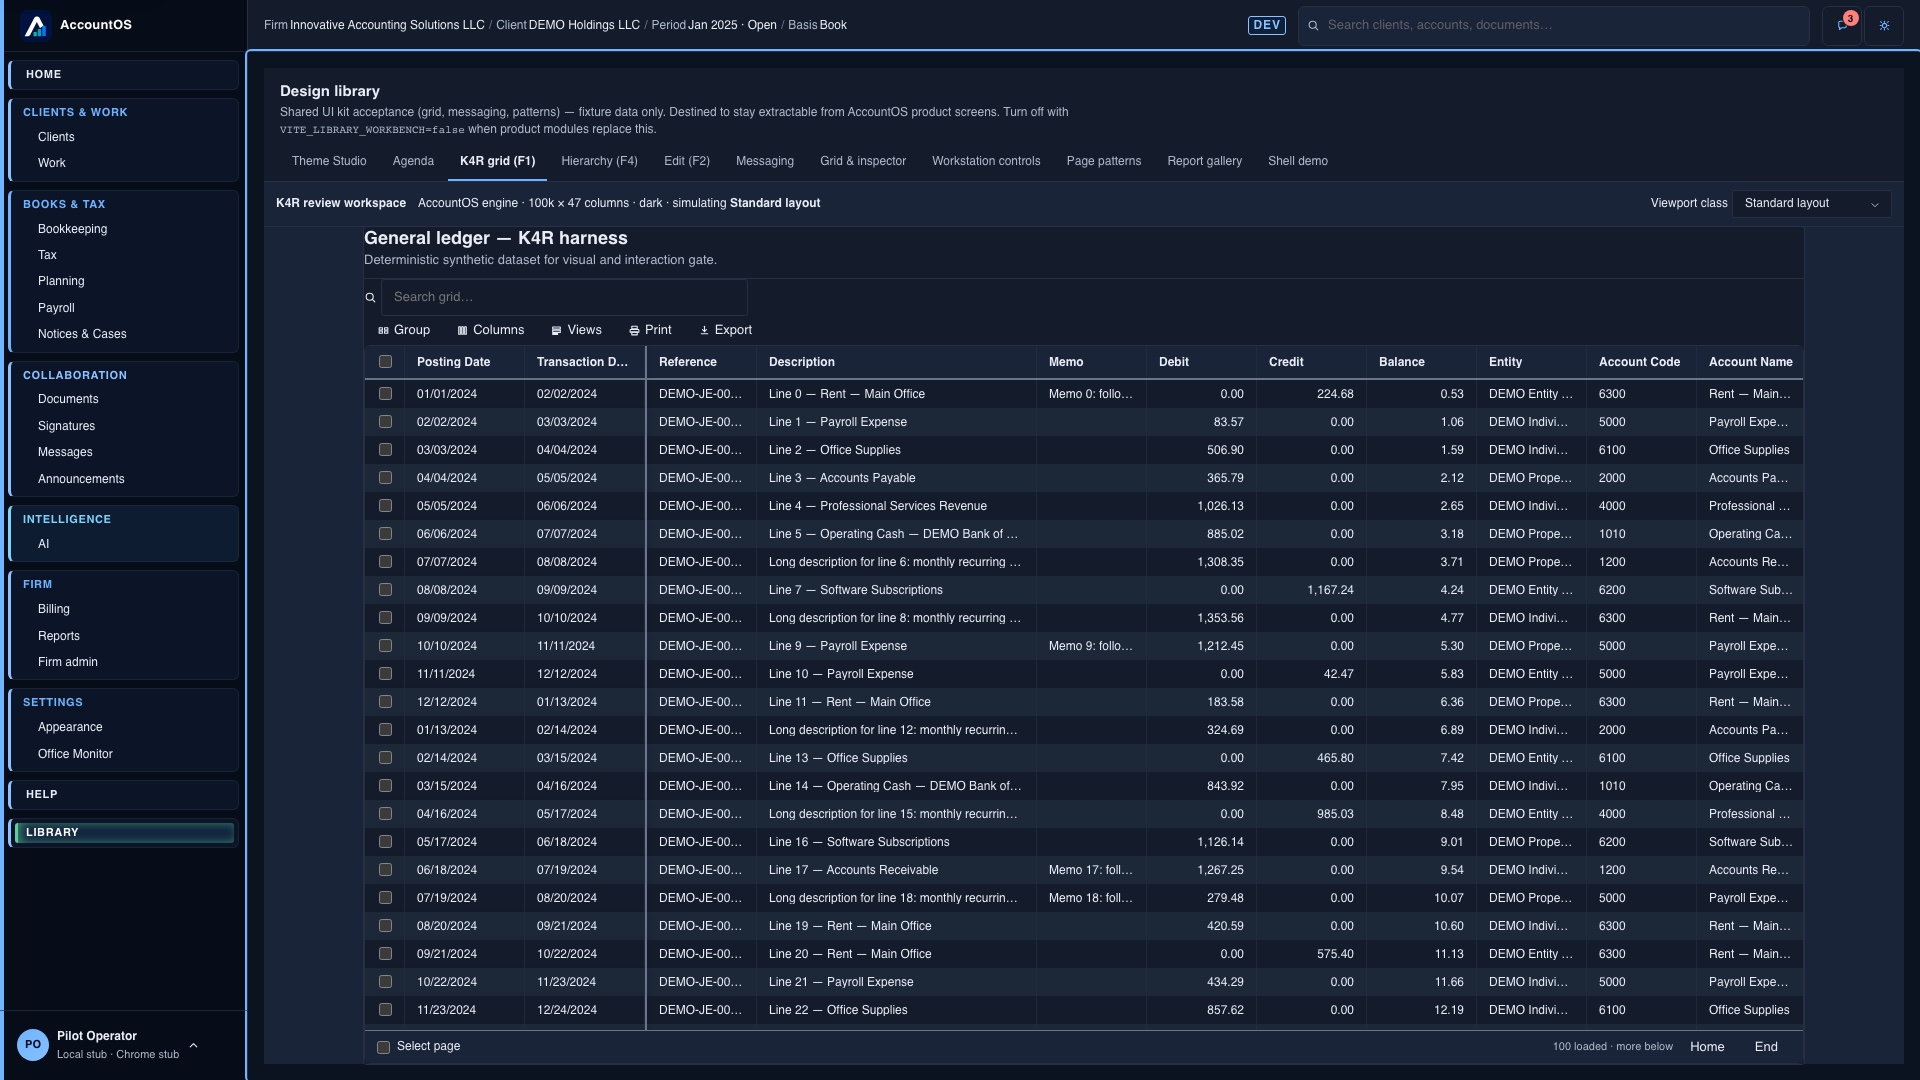
Task: Click the DEV environment badge
Action: pyautogui.click(x=1267, y=25)
